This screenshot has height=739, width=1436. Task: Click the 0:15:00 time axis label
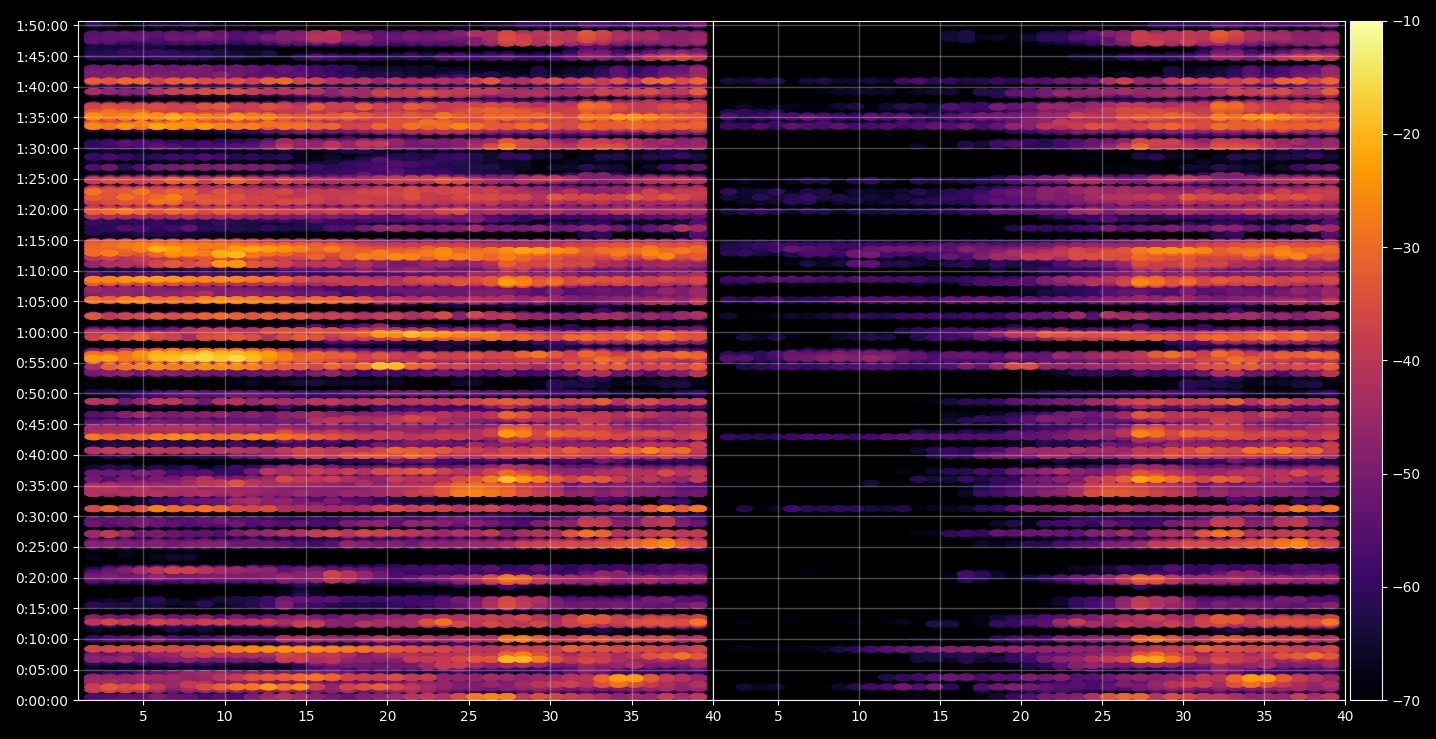coord(43,608)
